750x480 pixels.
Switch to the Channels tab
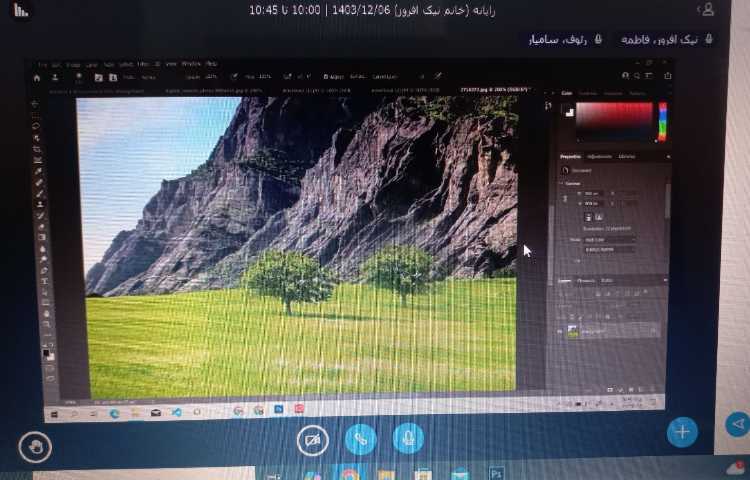pos(586,281)
